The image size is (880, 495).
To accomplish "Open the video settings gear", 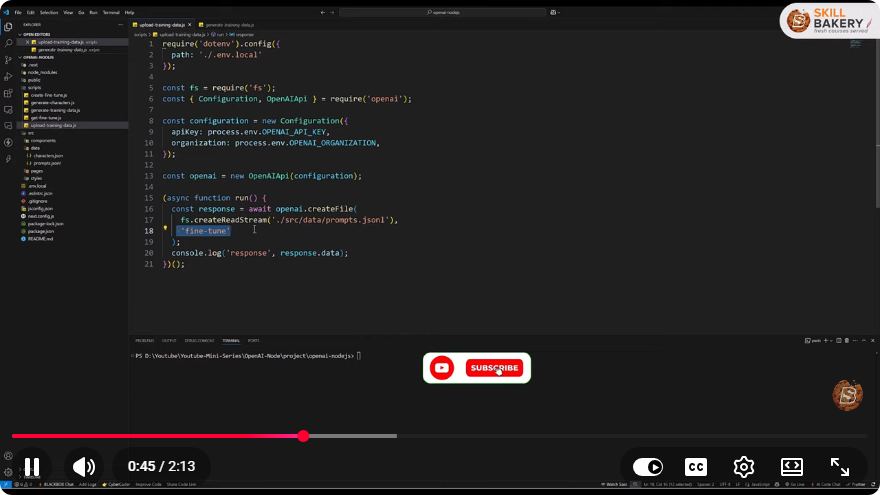I will click(744, 466).
